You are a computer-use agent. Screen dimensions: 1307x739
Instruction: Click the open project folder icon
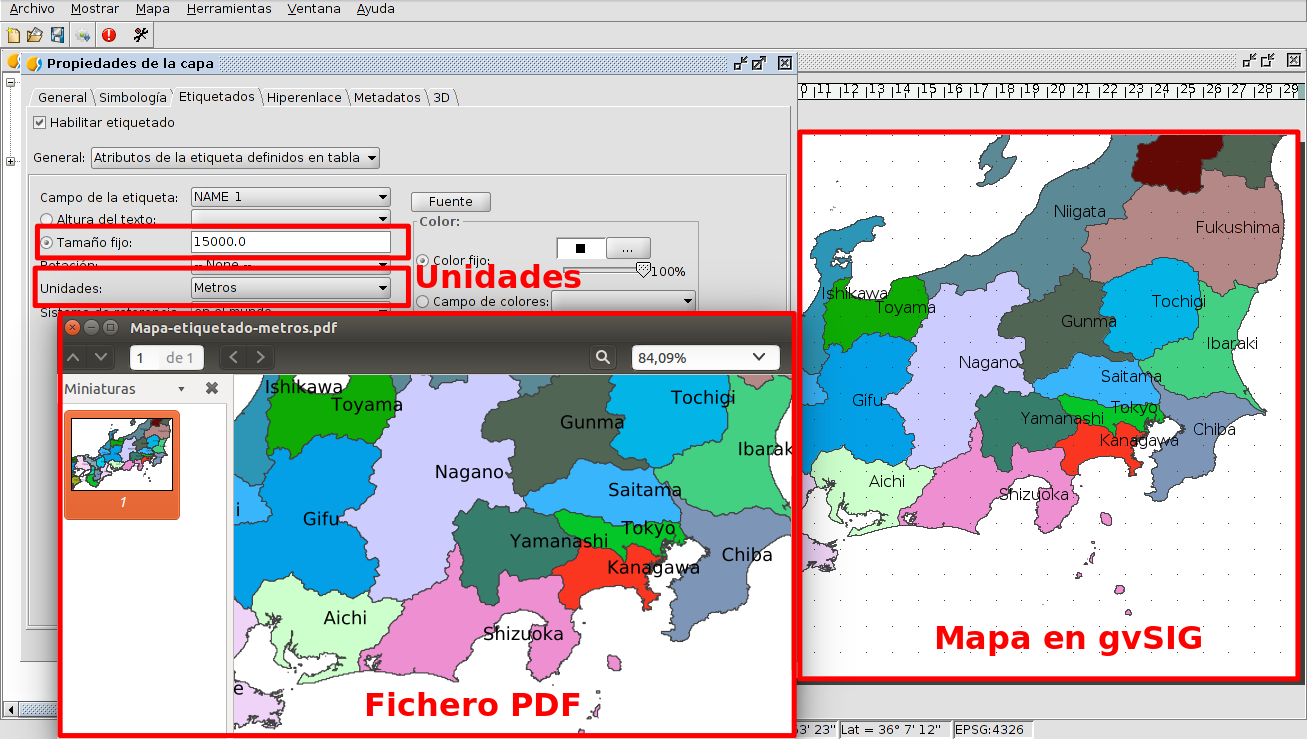coord(35,35)
